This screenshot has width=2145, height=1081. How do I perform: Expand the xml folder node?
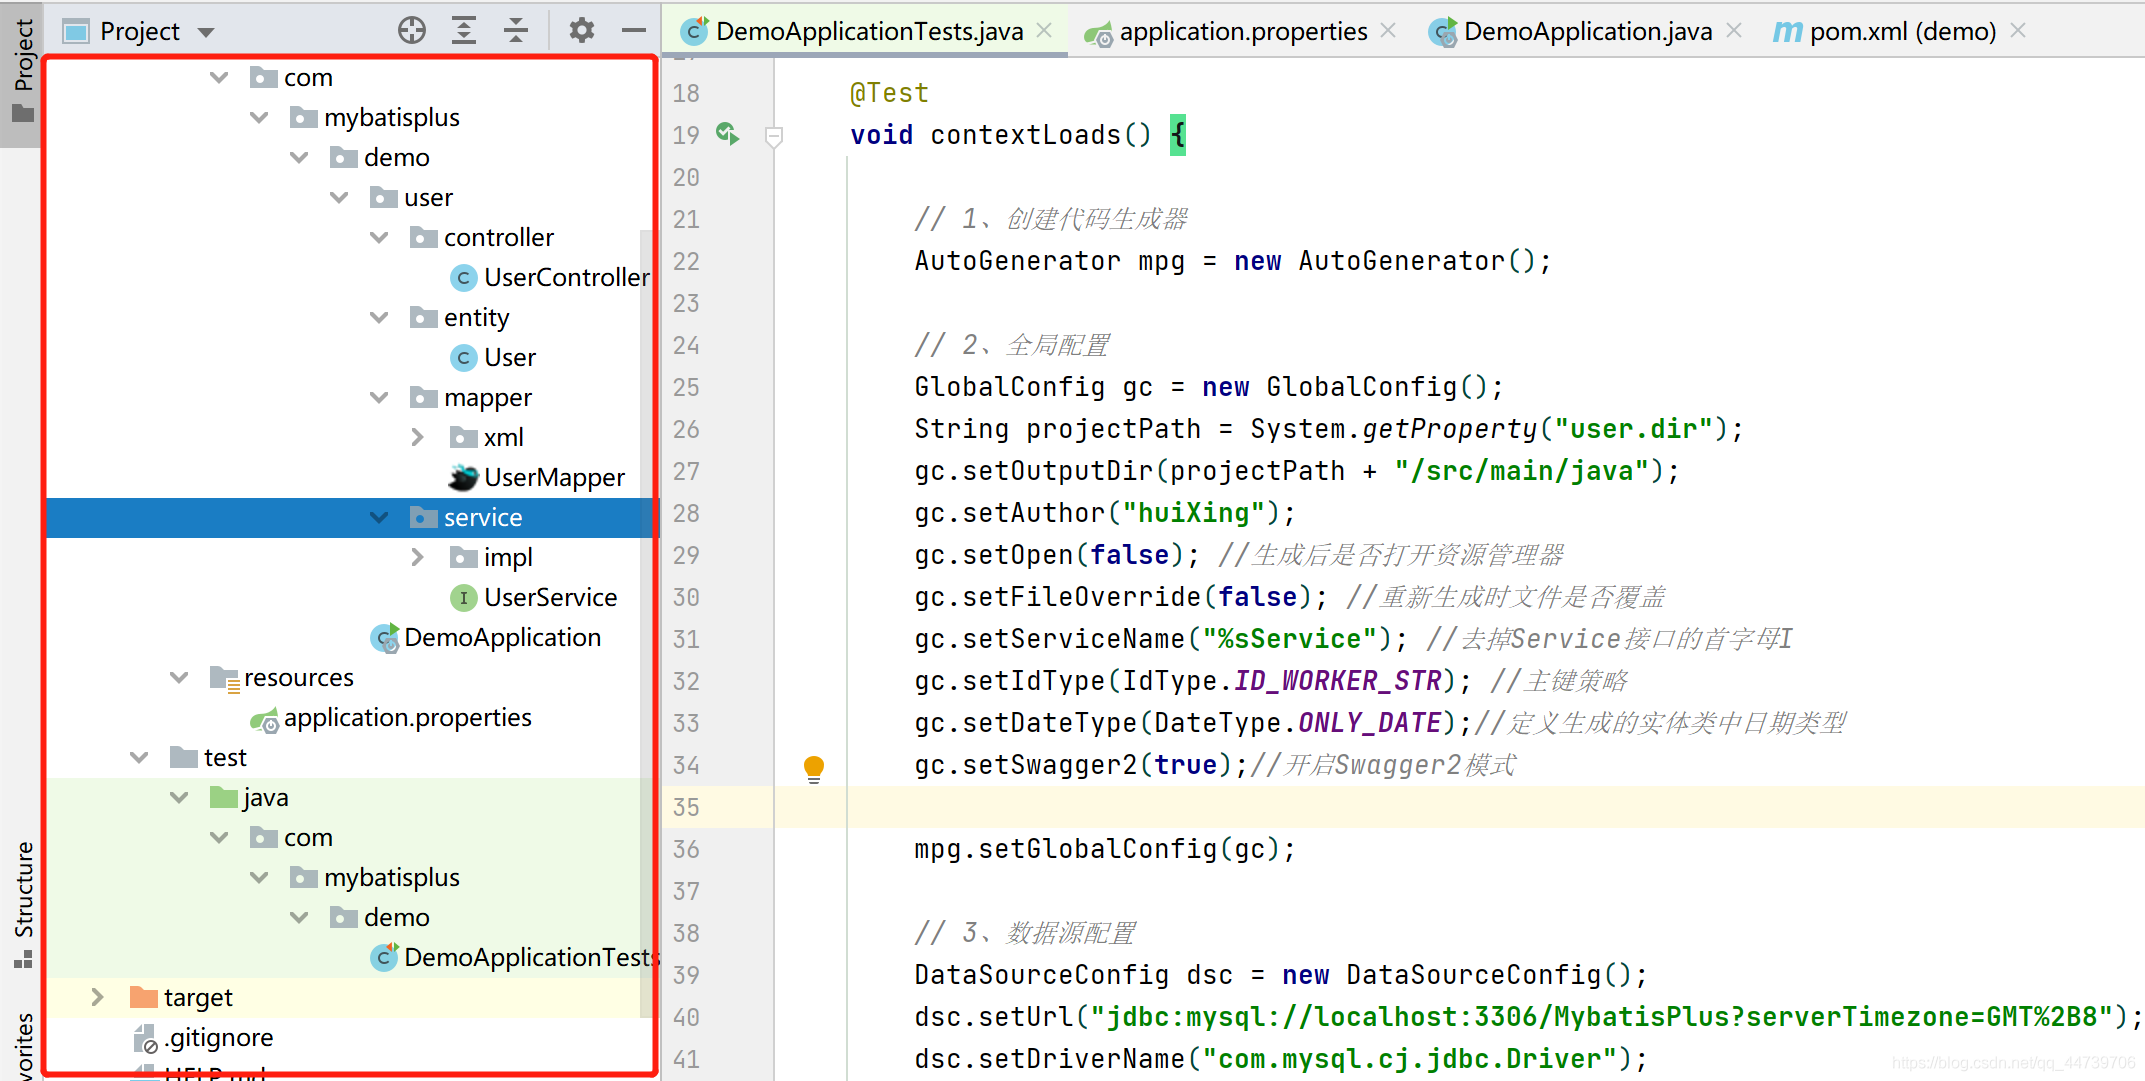pyautogui.click(x=418, y=437)
